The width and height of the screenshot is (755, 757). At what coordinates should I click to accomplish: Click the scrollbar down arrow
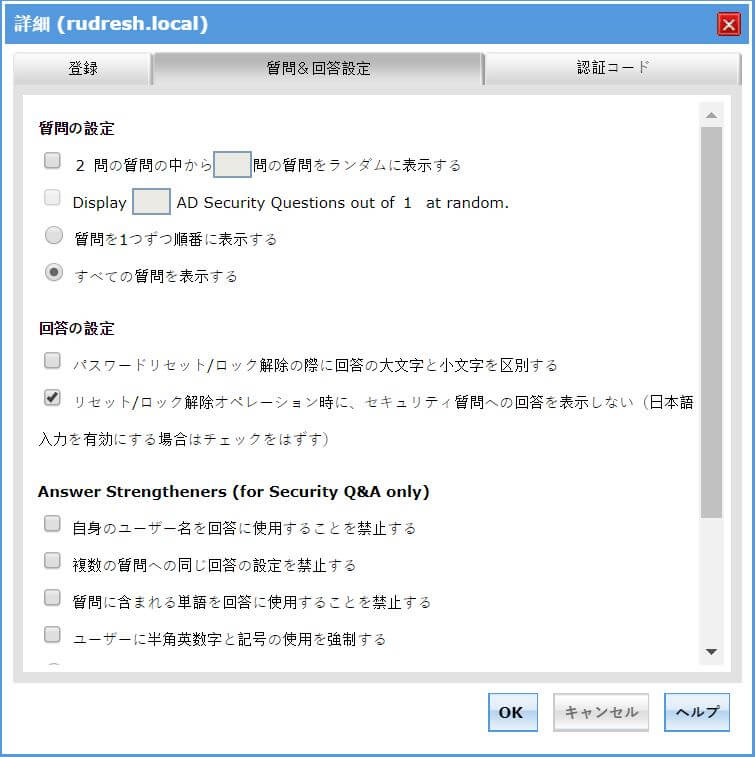coord(711,652)
